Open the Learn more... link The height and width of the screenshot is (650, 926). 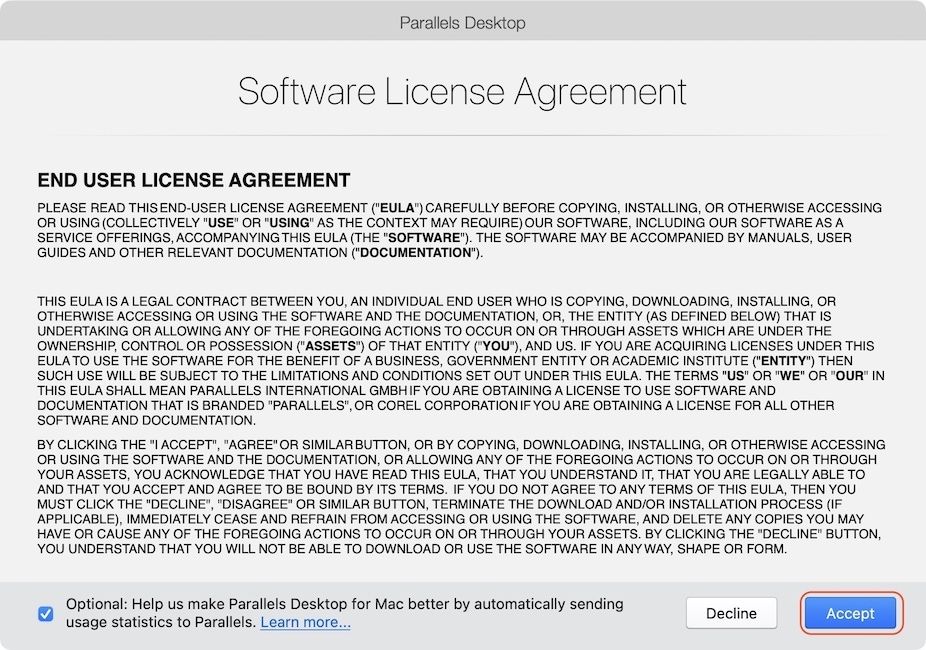[305, 622]
